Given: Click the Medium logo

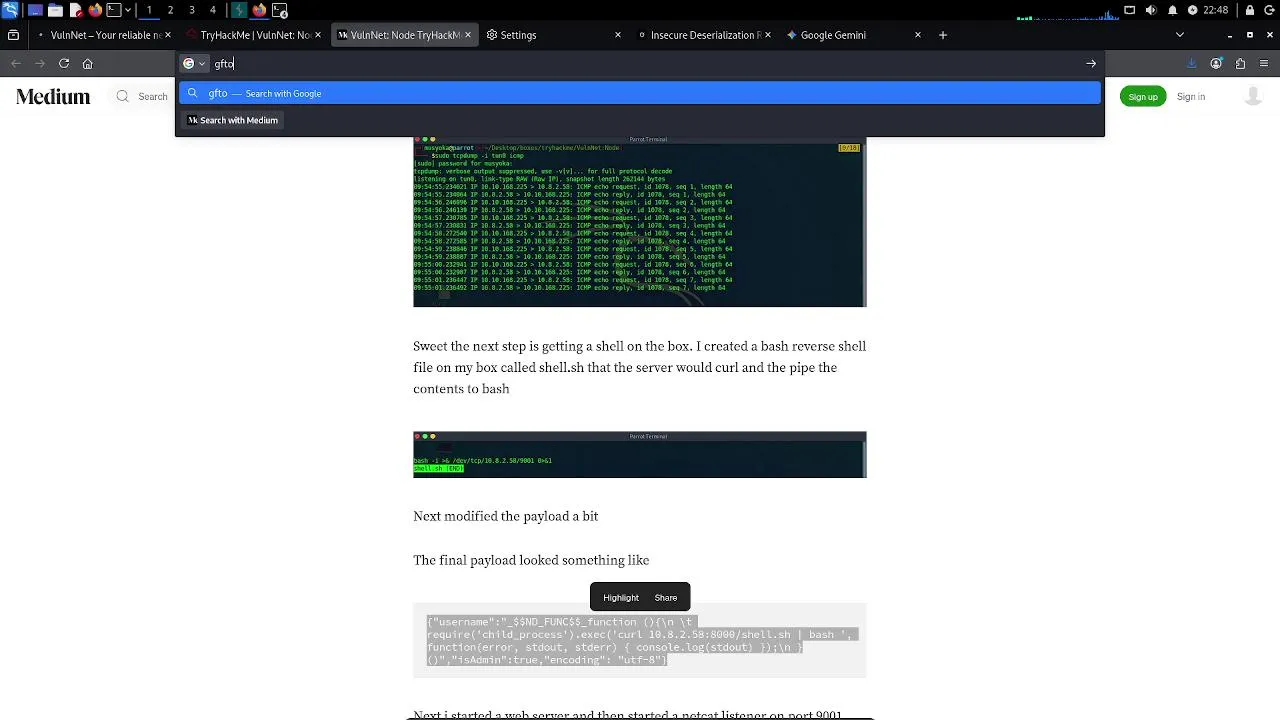Looking at the screenshot, I should [x=53, y=97].
